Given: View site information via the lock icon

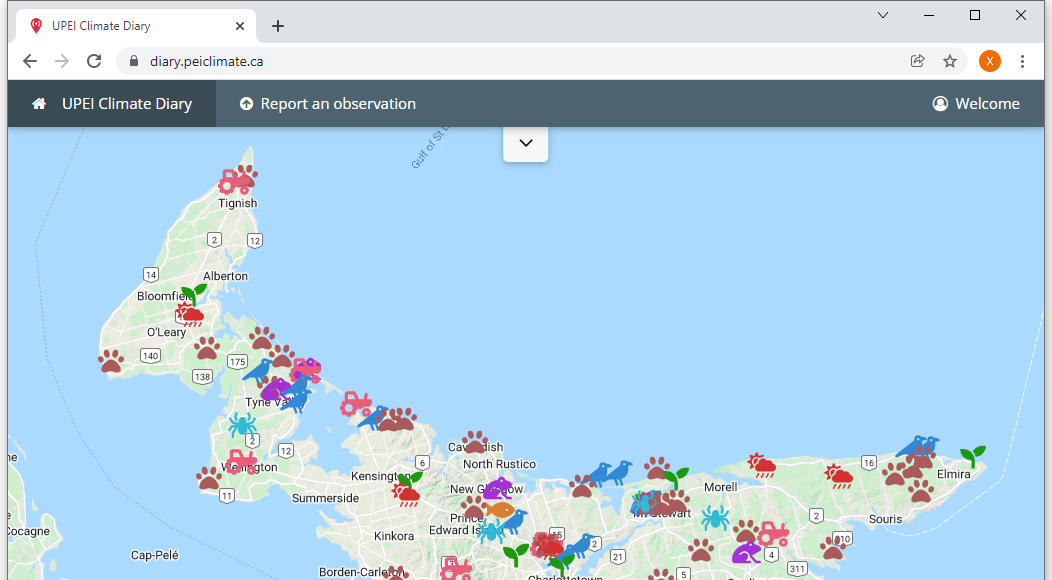Looking at the screenshot, I should [x=134, y=61].
